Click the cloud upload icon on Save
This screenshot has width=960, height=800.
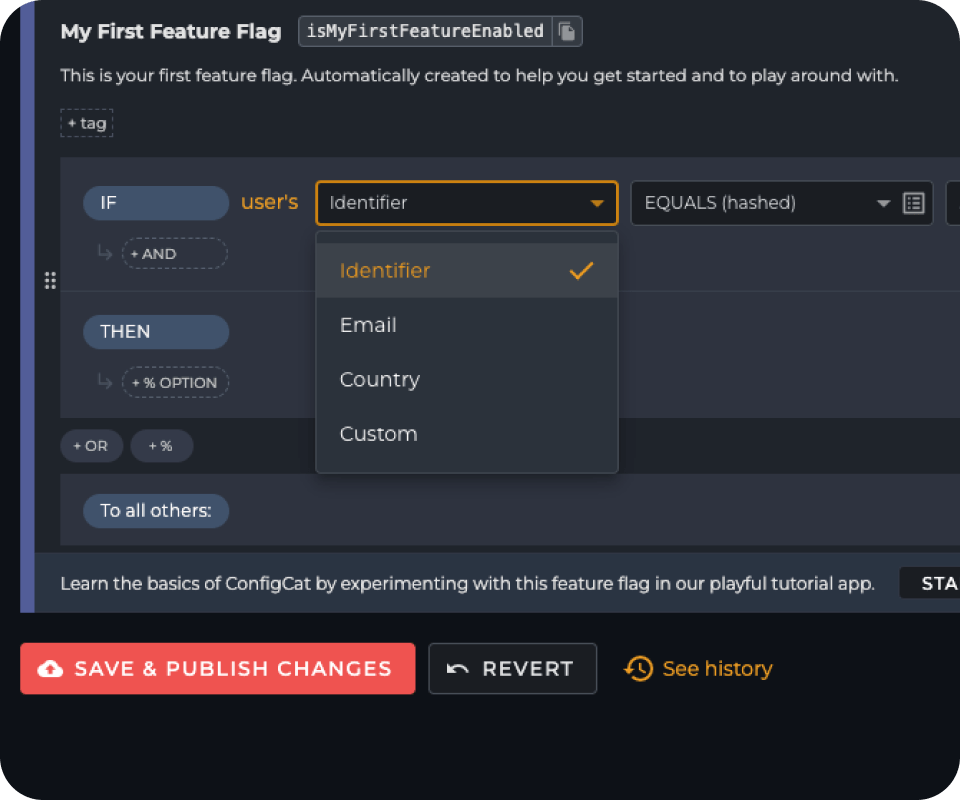(50, 669)
